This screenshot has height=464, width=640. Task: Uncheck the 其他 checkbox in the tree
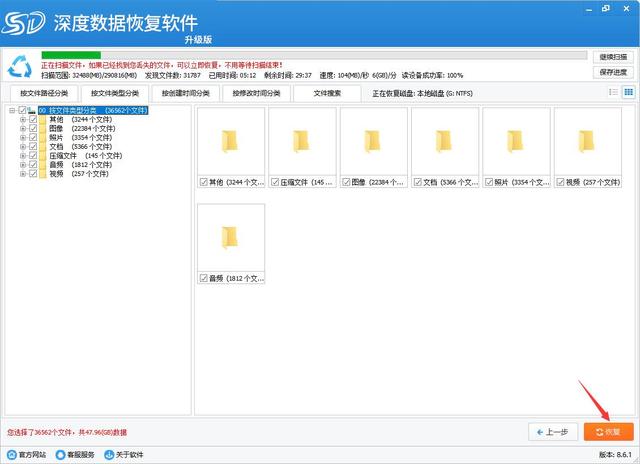33,120
